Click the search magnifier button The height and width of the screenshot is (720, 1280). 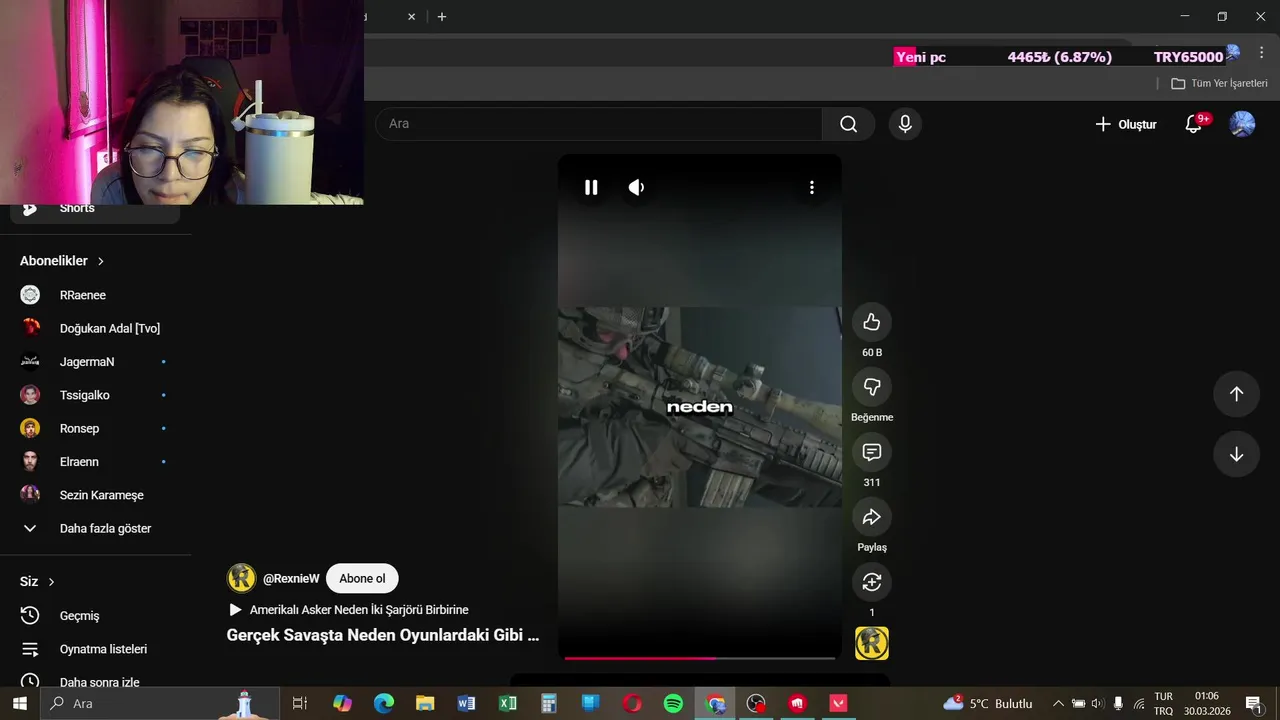coord(848,124)
